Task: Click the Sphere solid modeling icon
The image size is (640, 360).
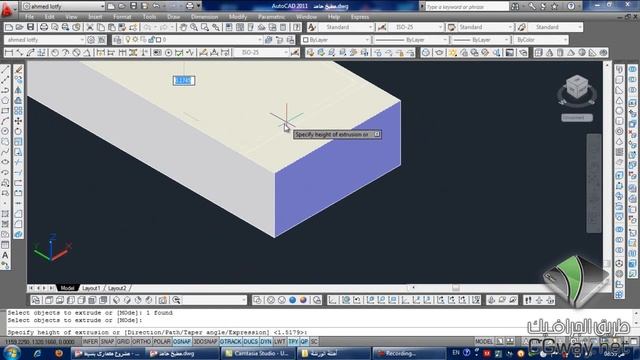Action: click(619, 111)
